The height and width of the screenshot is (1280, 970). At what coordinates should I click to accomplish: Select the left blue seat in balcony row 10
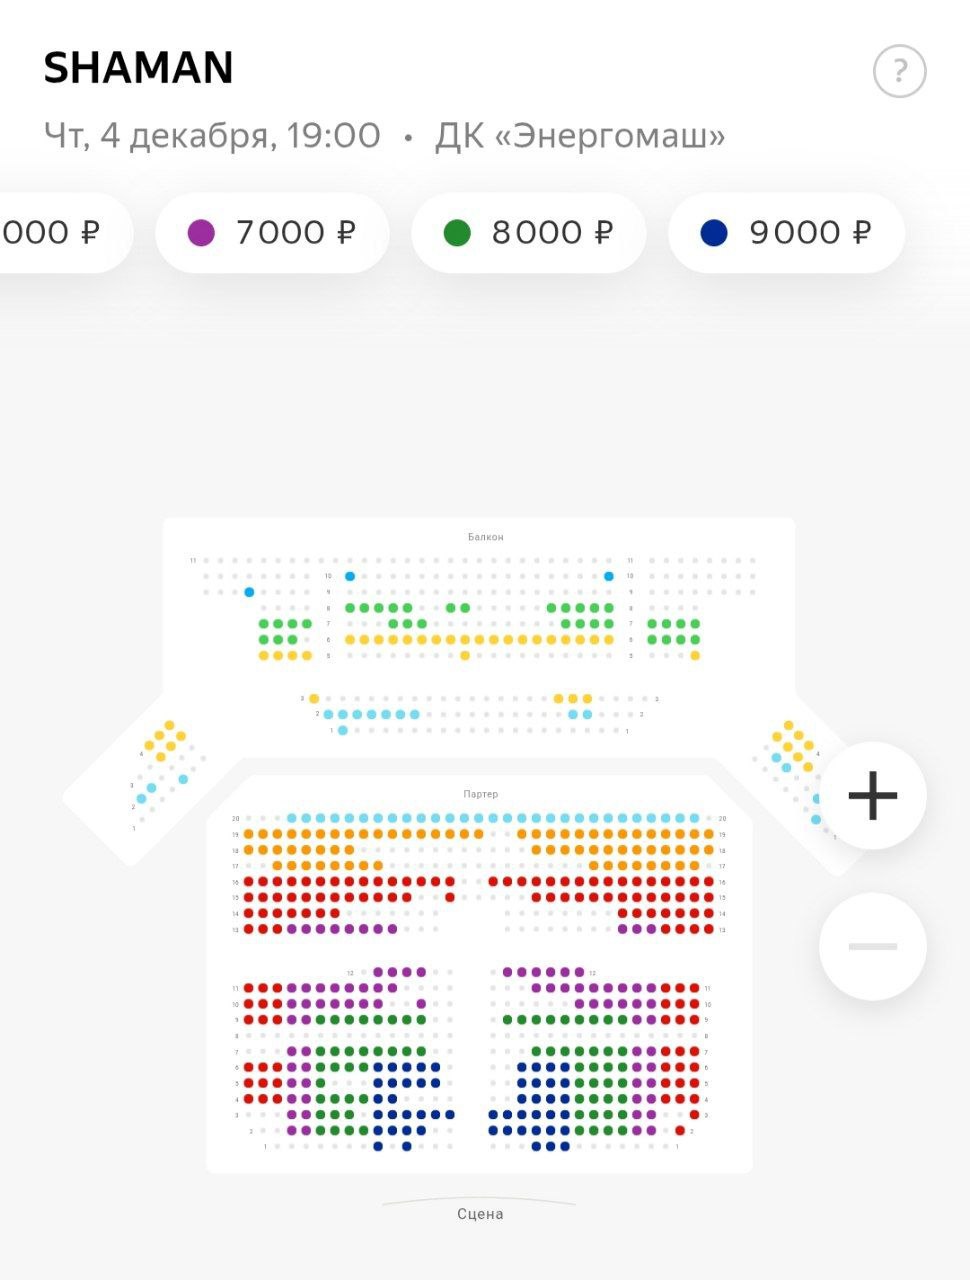pos(350,576)
